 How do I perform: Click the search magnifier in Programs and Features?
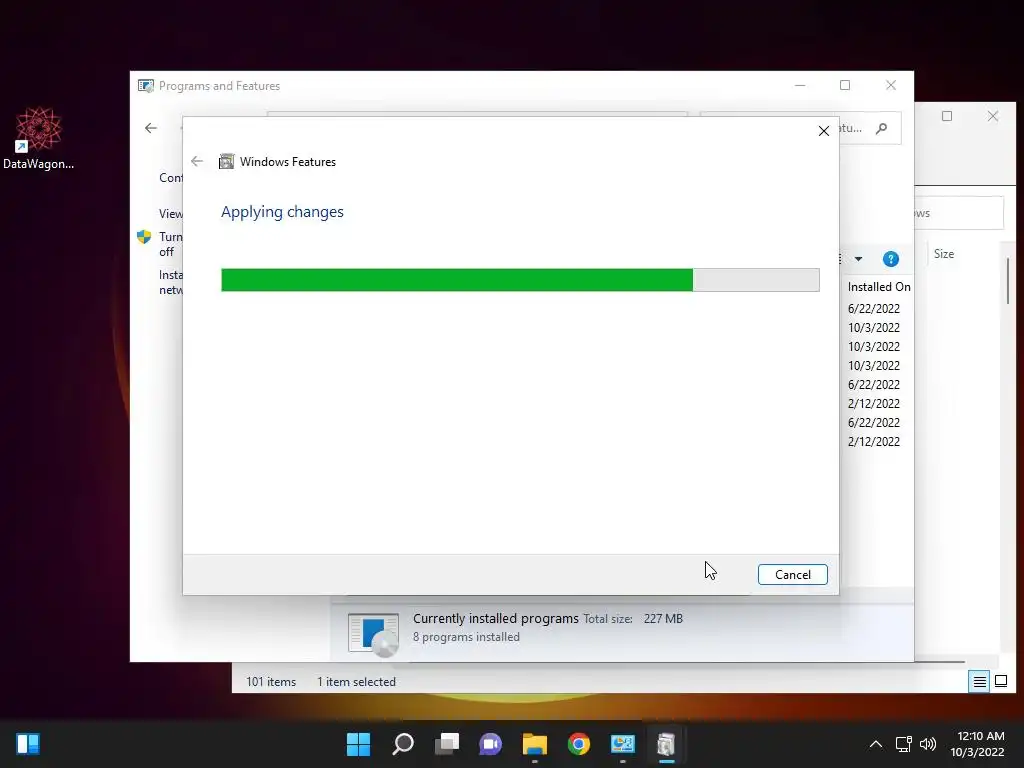click(882, 128)
